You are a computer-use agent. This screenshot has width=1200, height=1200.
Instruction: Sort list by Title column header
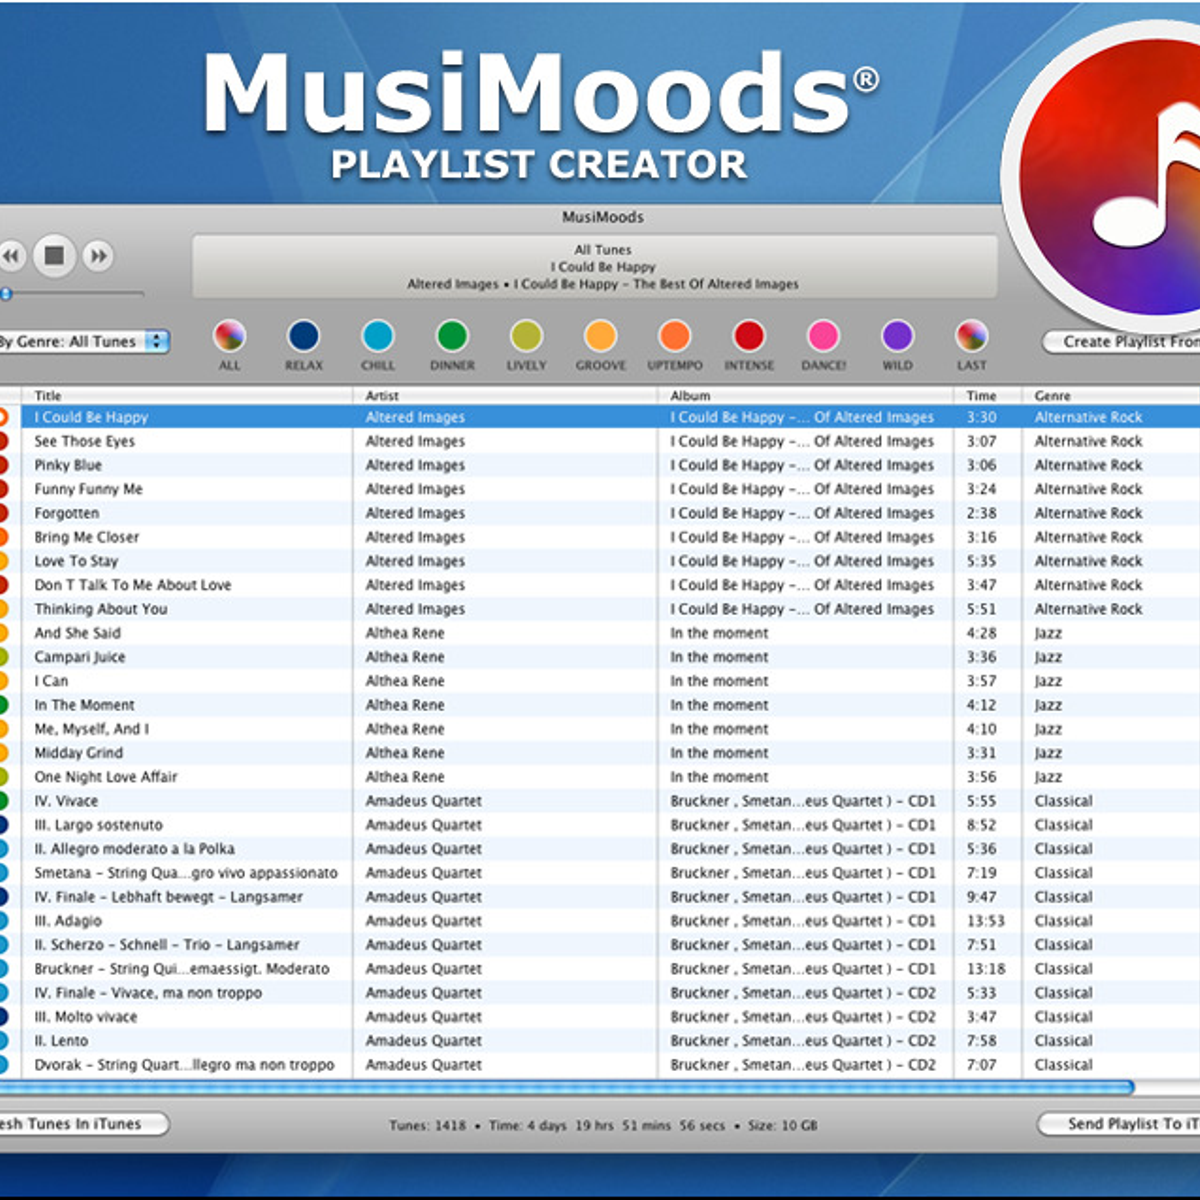point(189,396)
